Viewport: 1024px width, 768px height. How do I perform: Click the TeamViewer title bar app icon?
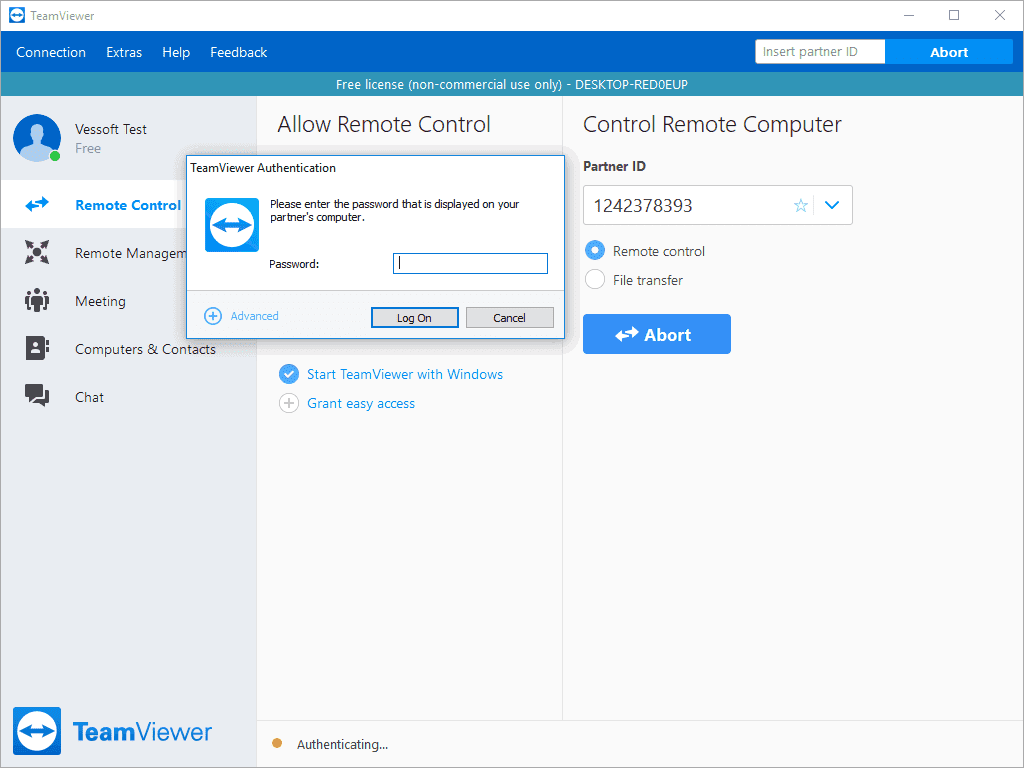tap(17, 15)
